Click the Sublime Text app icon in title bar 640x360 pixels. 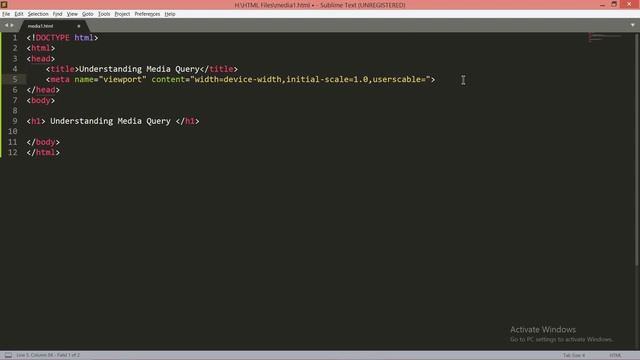4,4
